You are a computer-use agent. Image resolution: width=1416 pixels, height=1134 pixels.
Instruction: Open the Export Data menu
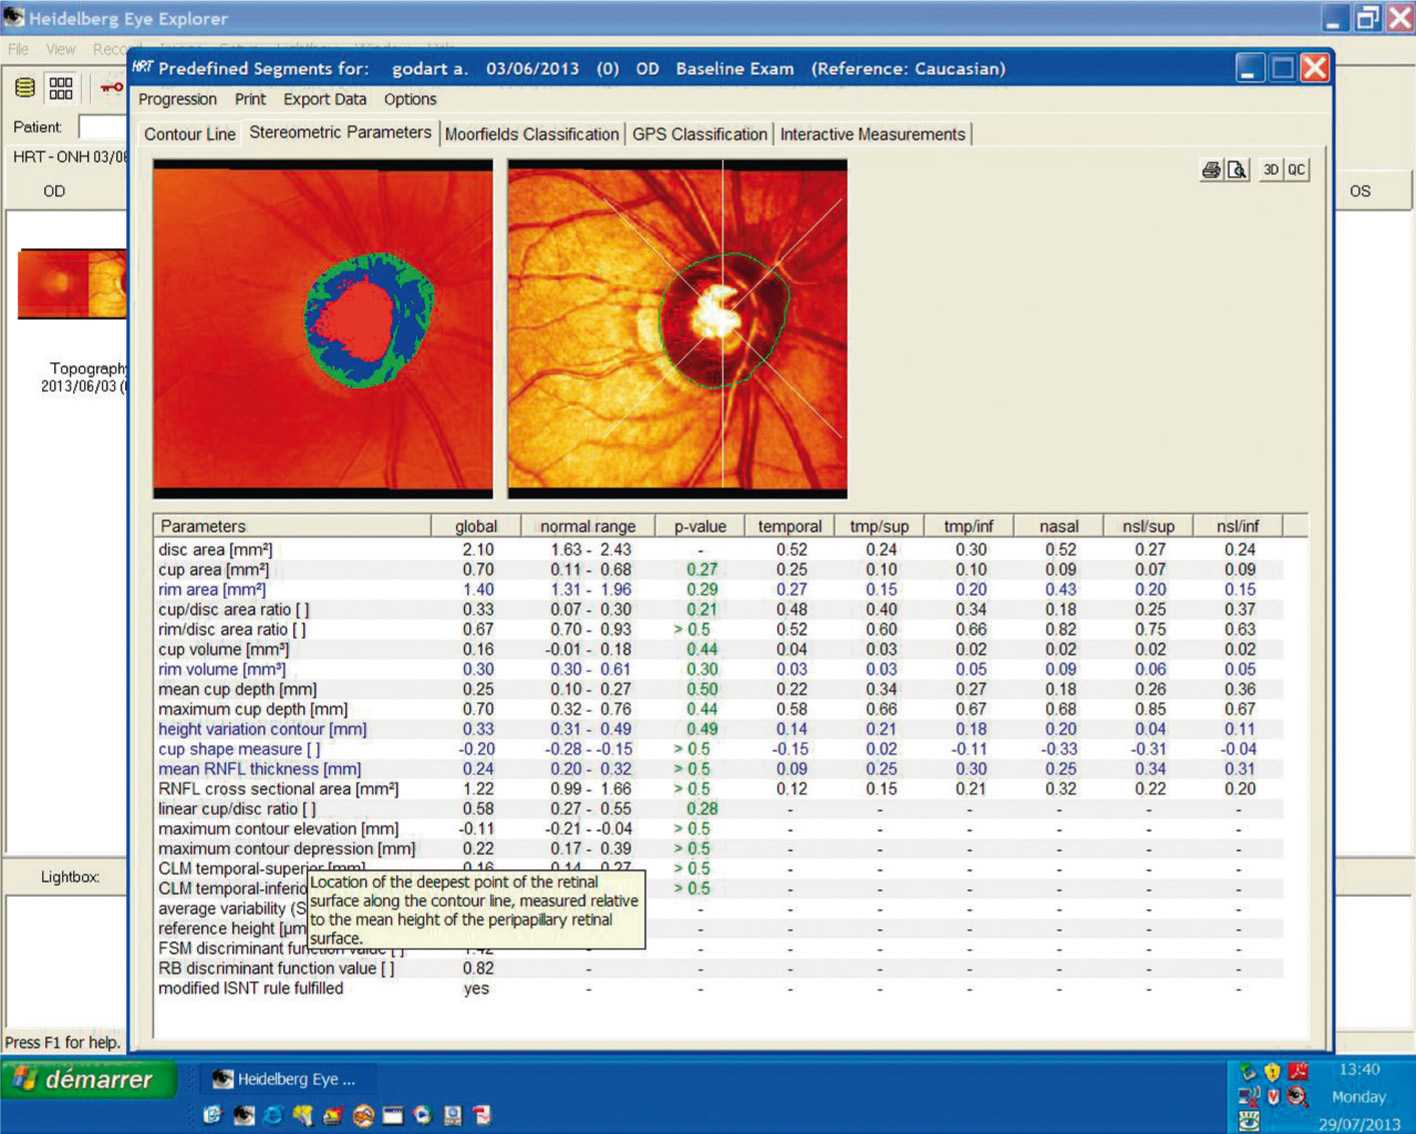point(324,99)
